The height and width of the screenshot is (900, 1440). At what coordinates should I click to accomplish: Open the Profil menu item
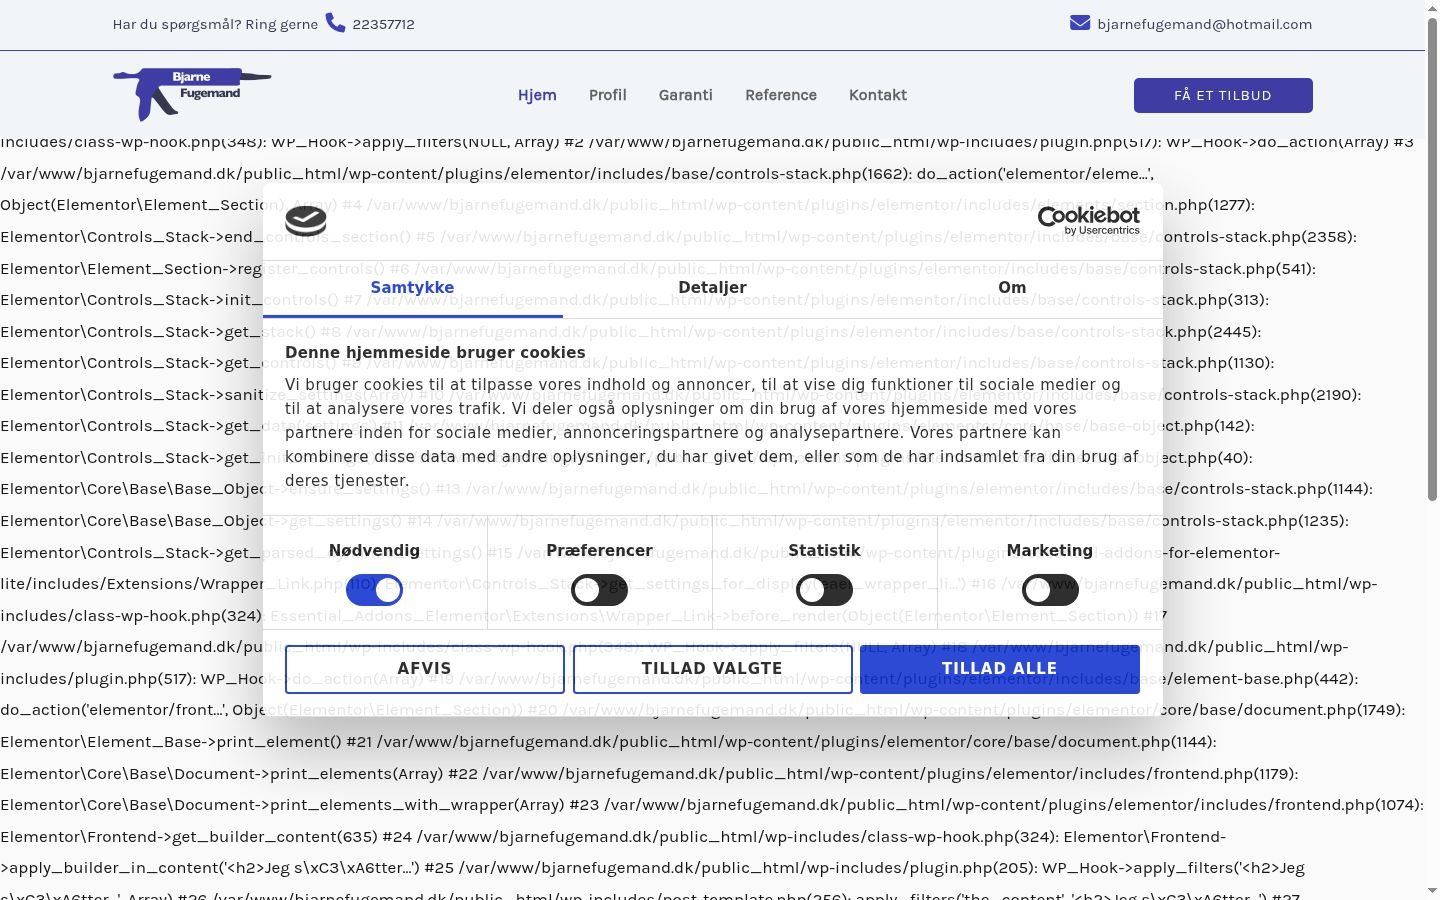tap(608, 95)
